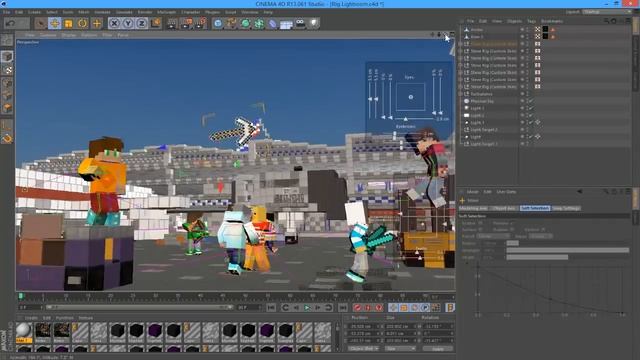The image size is (640, 360).
Task: Open the viewport Display menu
Action: (69, 35)
